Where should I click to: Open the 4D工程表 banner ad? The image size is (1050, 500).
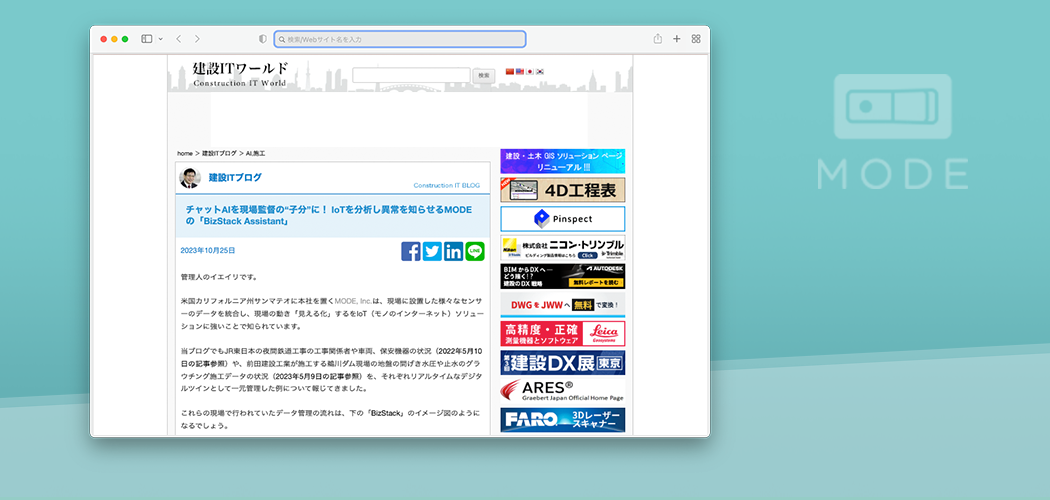click(562, 190)
